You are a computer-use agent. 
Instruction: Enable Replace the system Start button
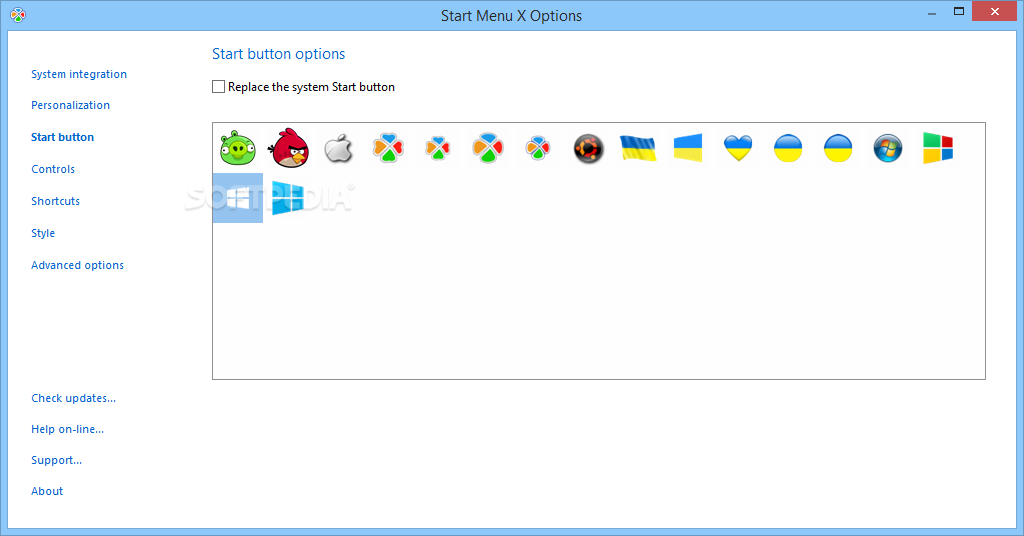pyautogui.click(x=219, y=87)
